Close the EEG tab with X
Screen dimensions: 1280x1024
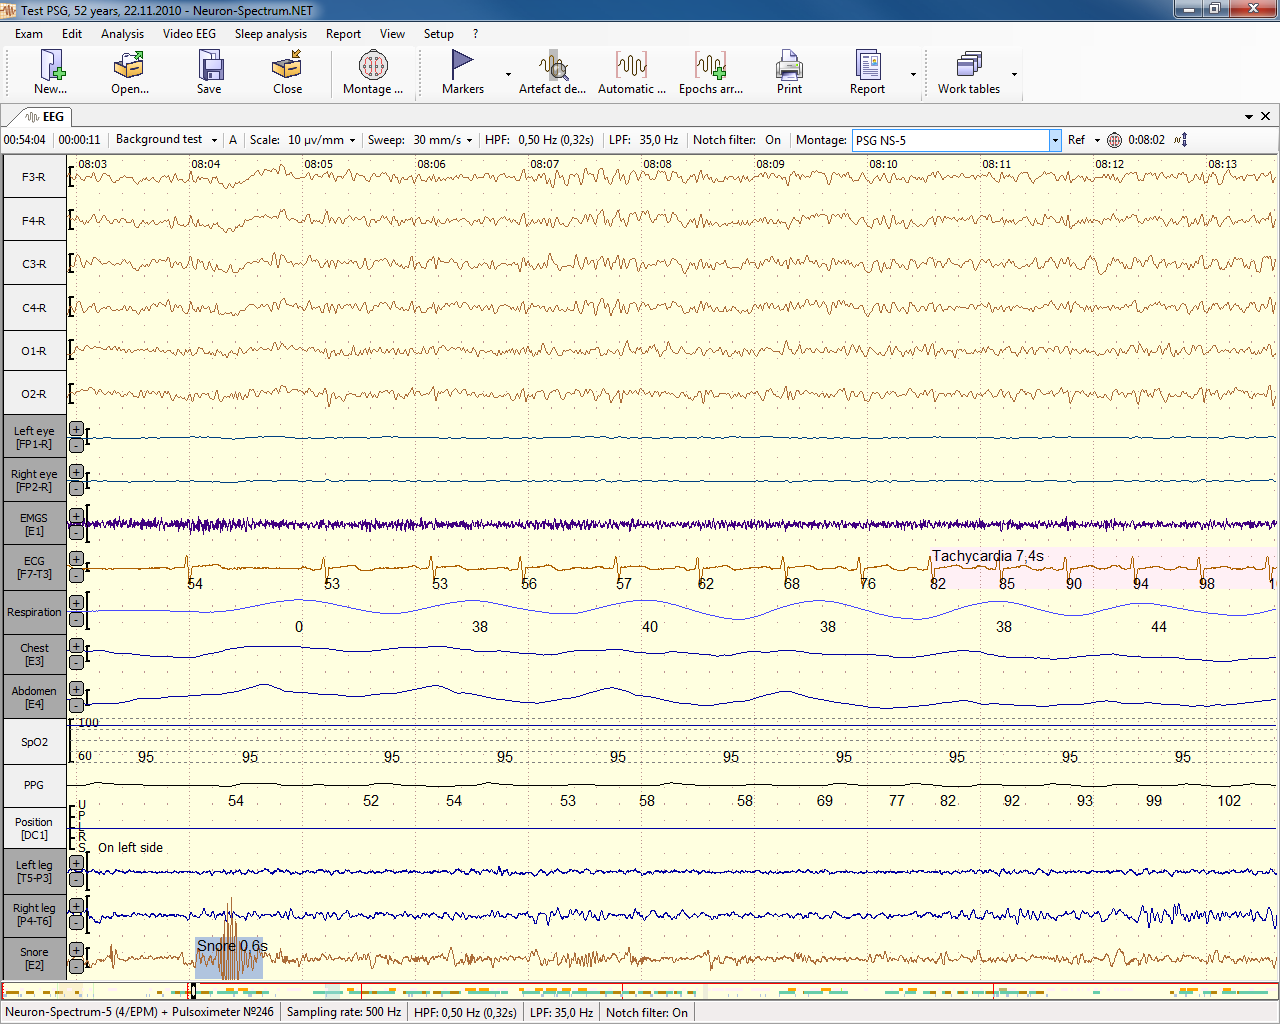[x=1265, y=117]
